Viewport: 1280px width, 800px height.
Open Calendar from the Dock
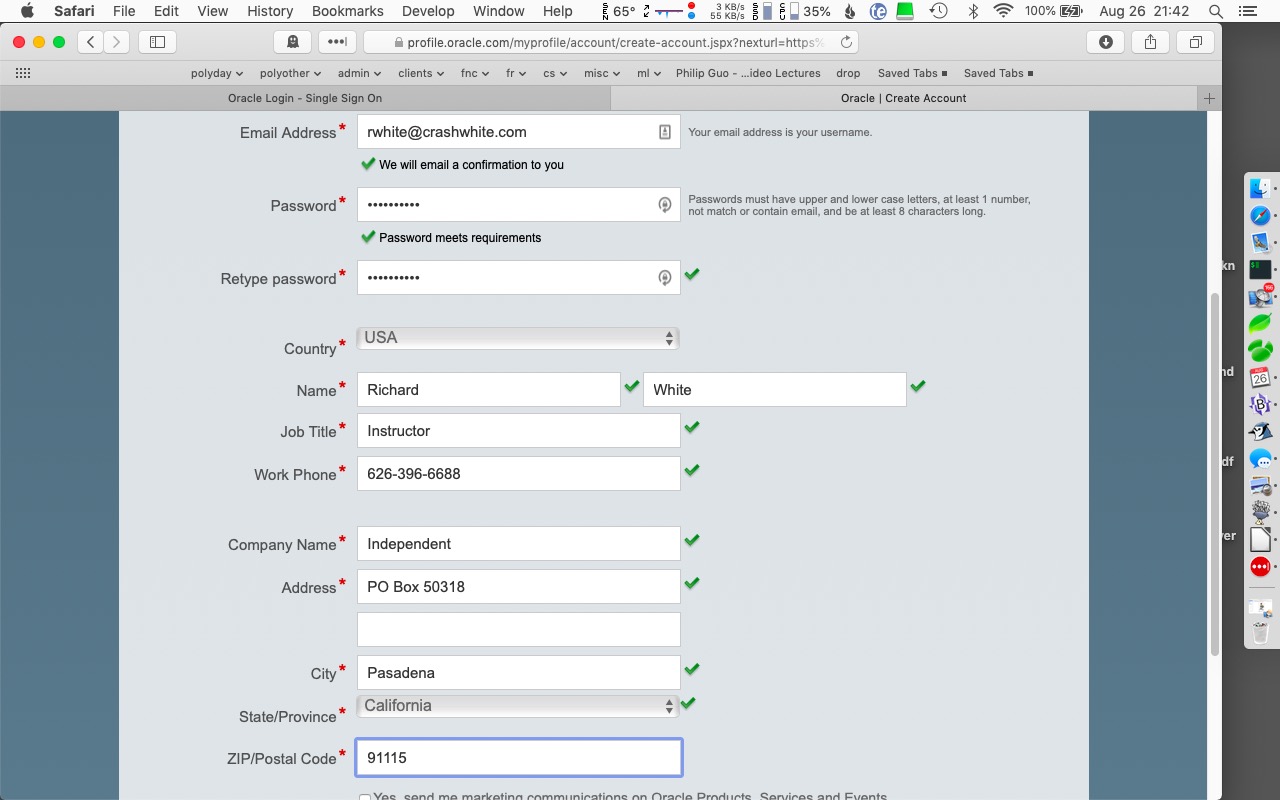click(x=1260, y=377)
